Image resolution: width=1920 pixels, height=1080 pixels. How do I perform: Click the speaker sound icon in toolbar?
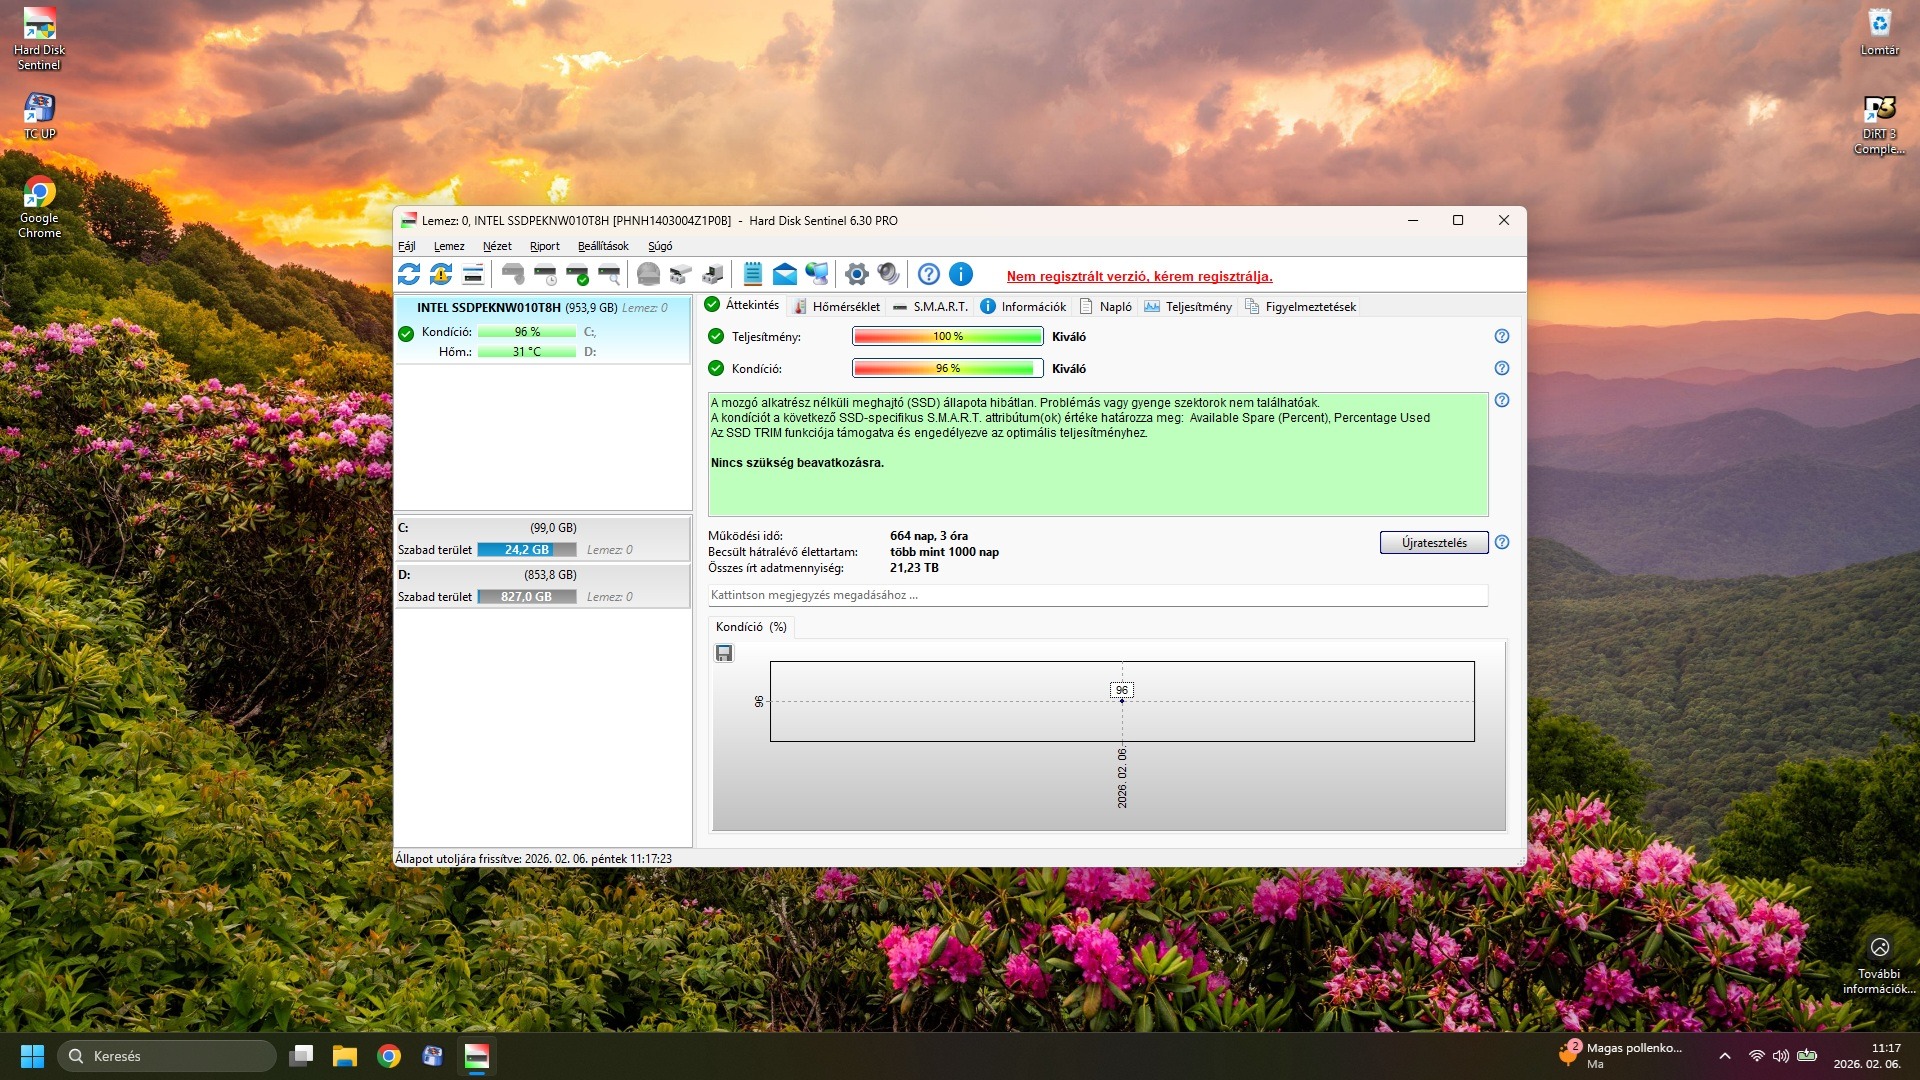pos(888,274)
